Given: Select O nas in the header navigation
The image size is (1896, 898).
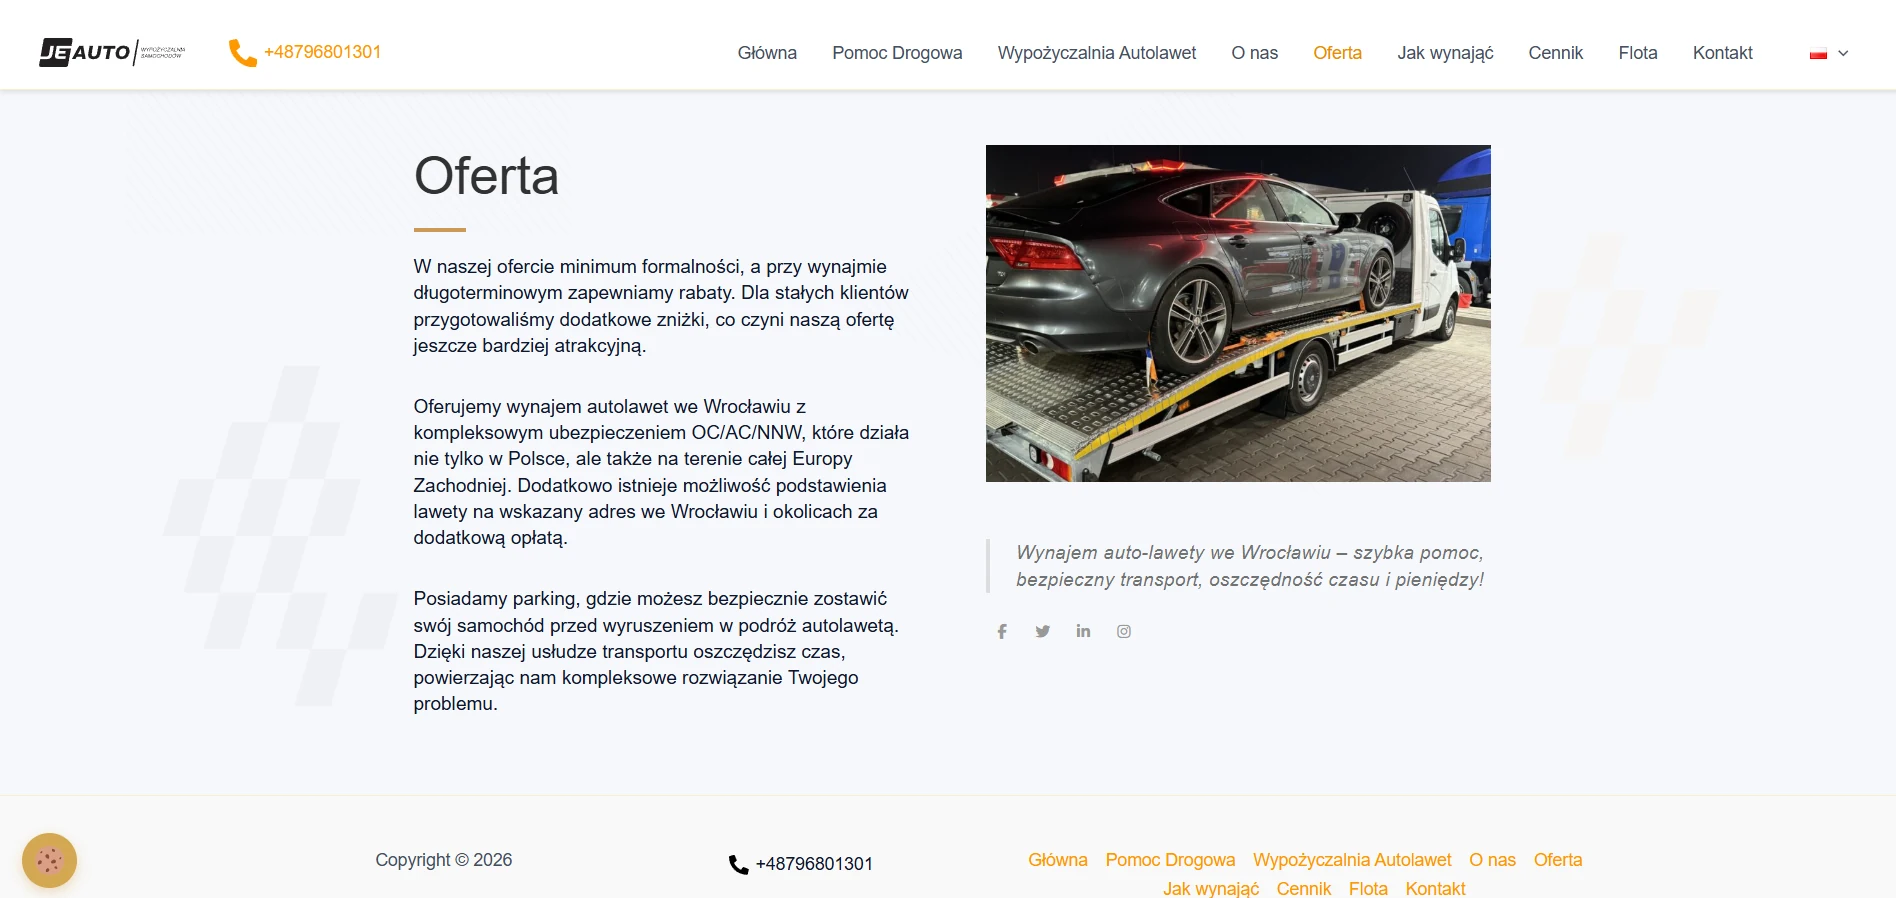Looking at the screenshot, I should (1255, 53).
